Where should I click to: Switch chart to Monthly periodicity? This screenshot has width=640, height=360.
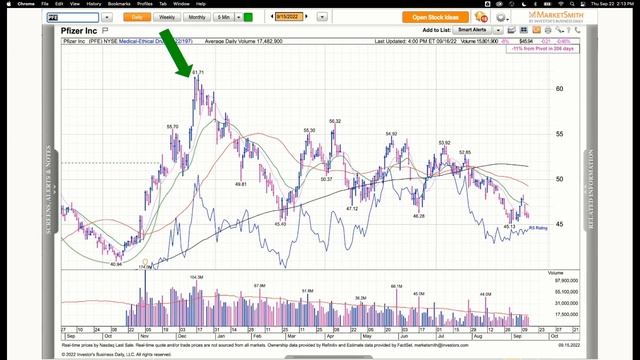197,17
